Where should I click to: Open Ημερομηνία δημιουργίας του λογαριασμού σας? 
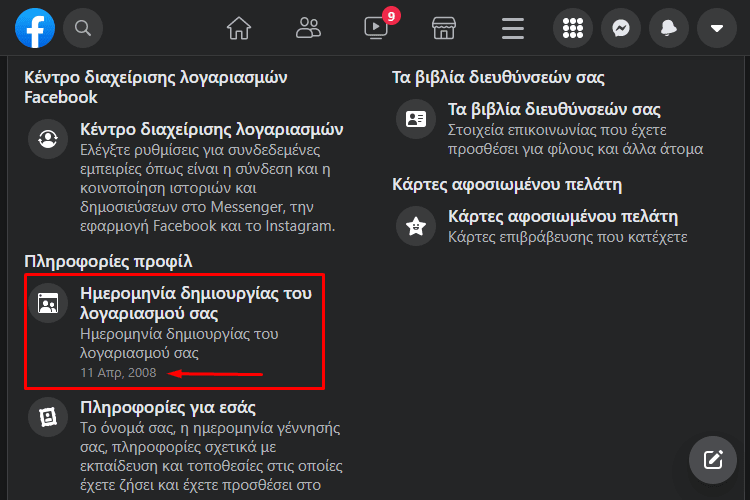196,303
